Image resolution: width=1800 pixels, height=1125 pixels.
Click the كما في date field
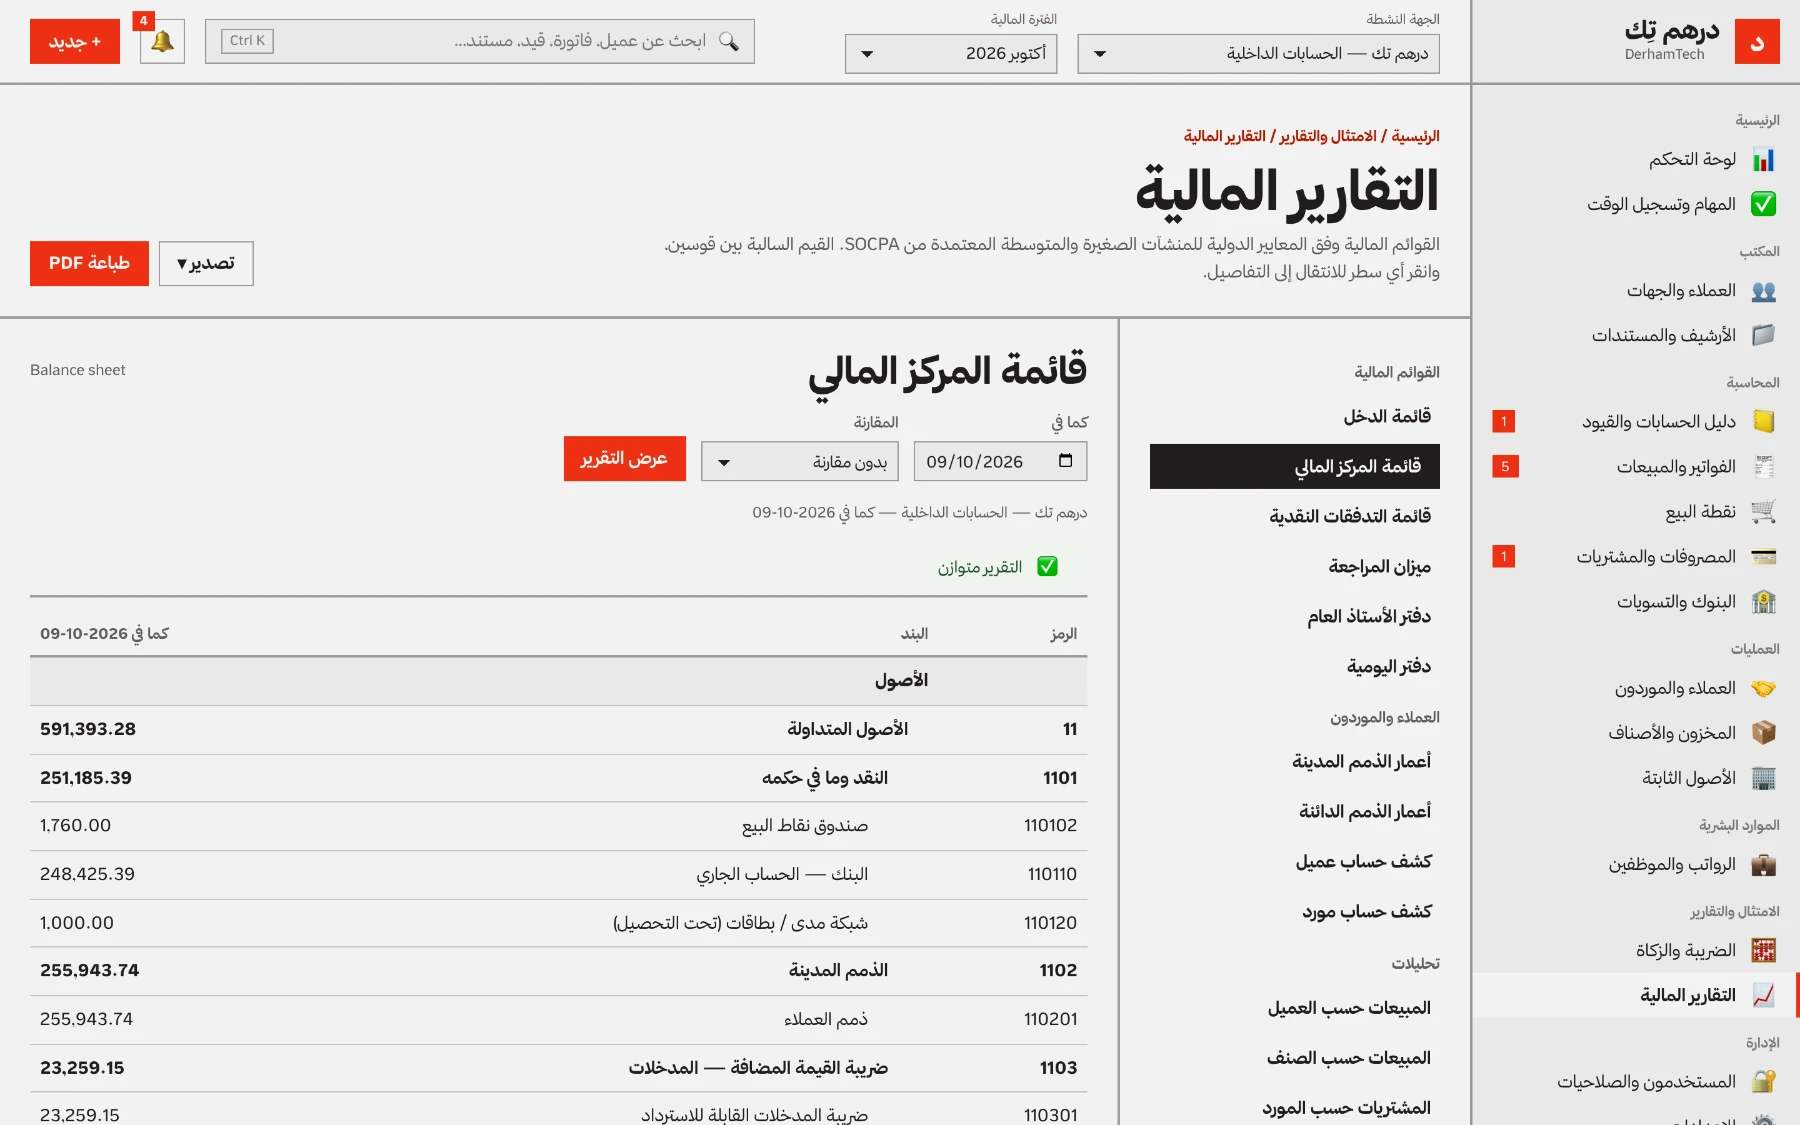click(1000, 462)
